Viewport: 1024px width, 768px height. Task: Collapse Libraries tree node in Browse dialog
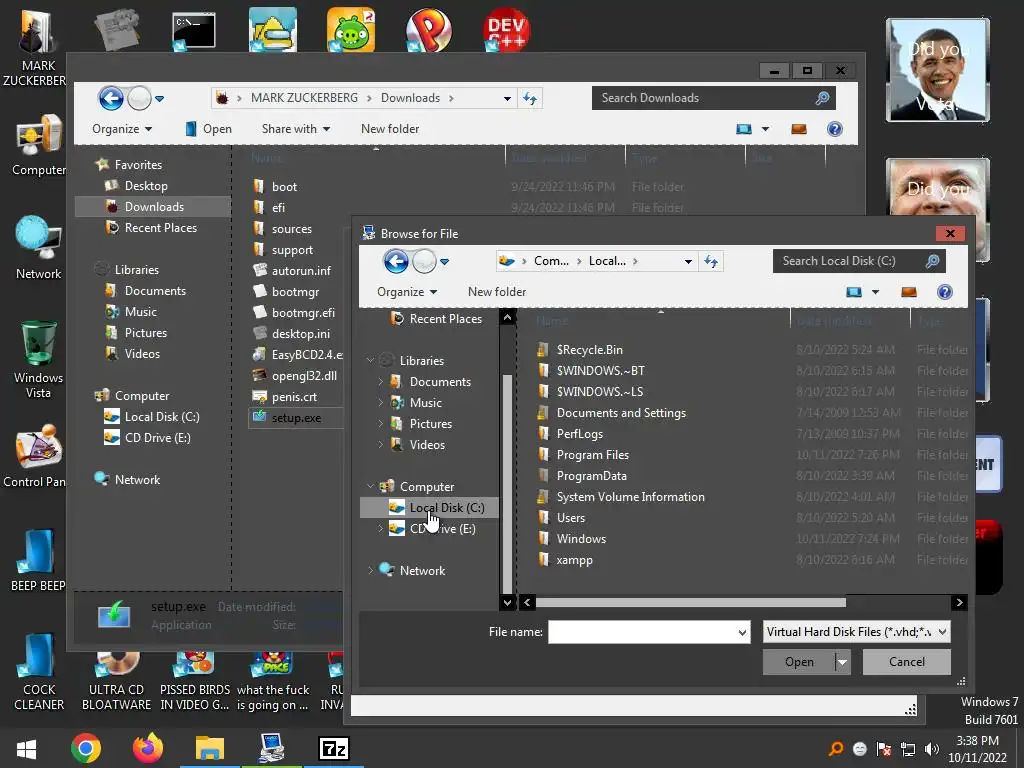click(x=371, y=360)
